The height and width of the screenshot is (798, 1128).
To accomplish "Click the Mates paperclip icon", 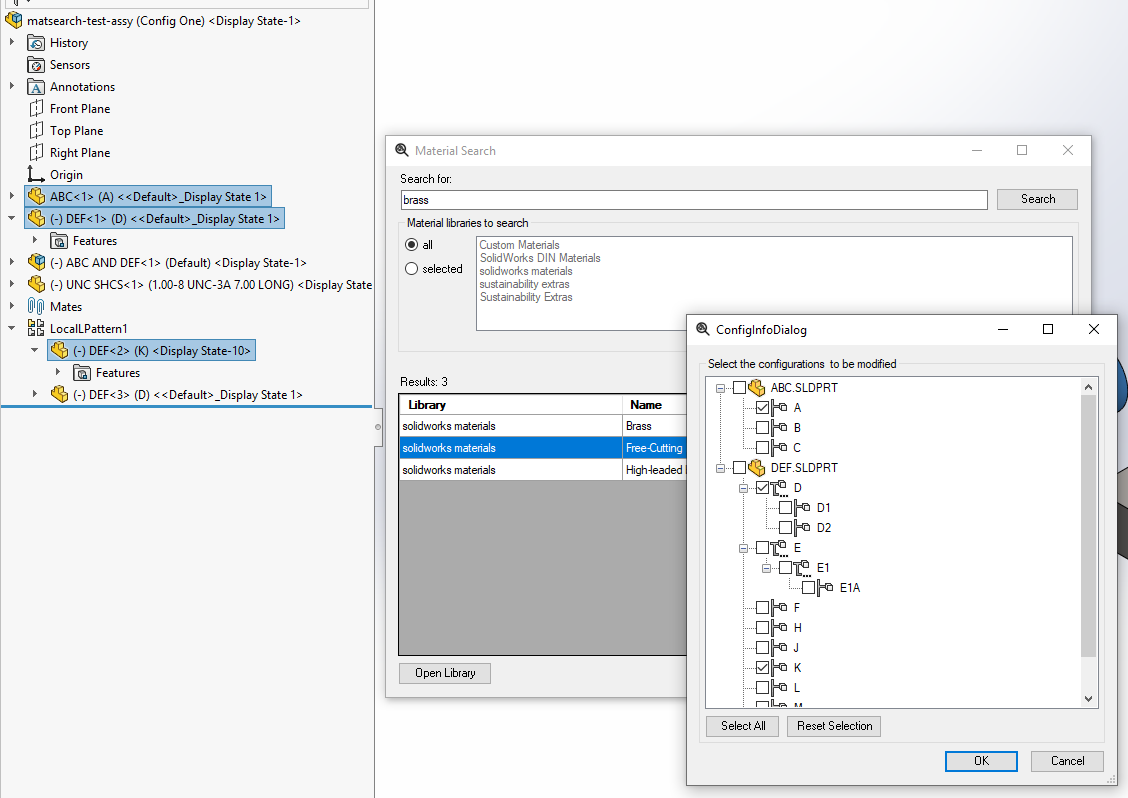I will tap(36, 307).
